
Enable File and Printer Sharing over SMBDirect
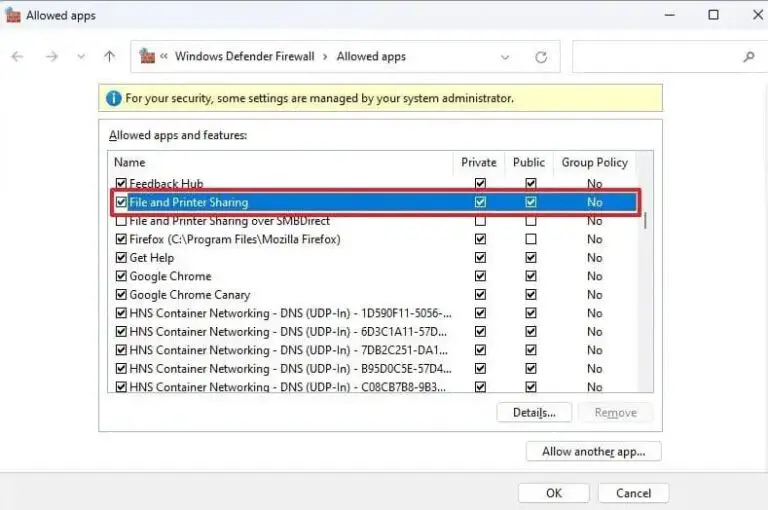click(121, 221)
